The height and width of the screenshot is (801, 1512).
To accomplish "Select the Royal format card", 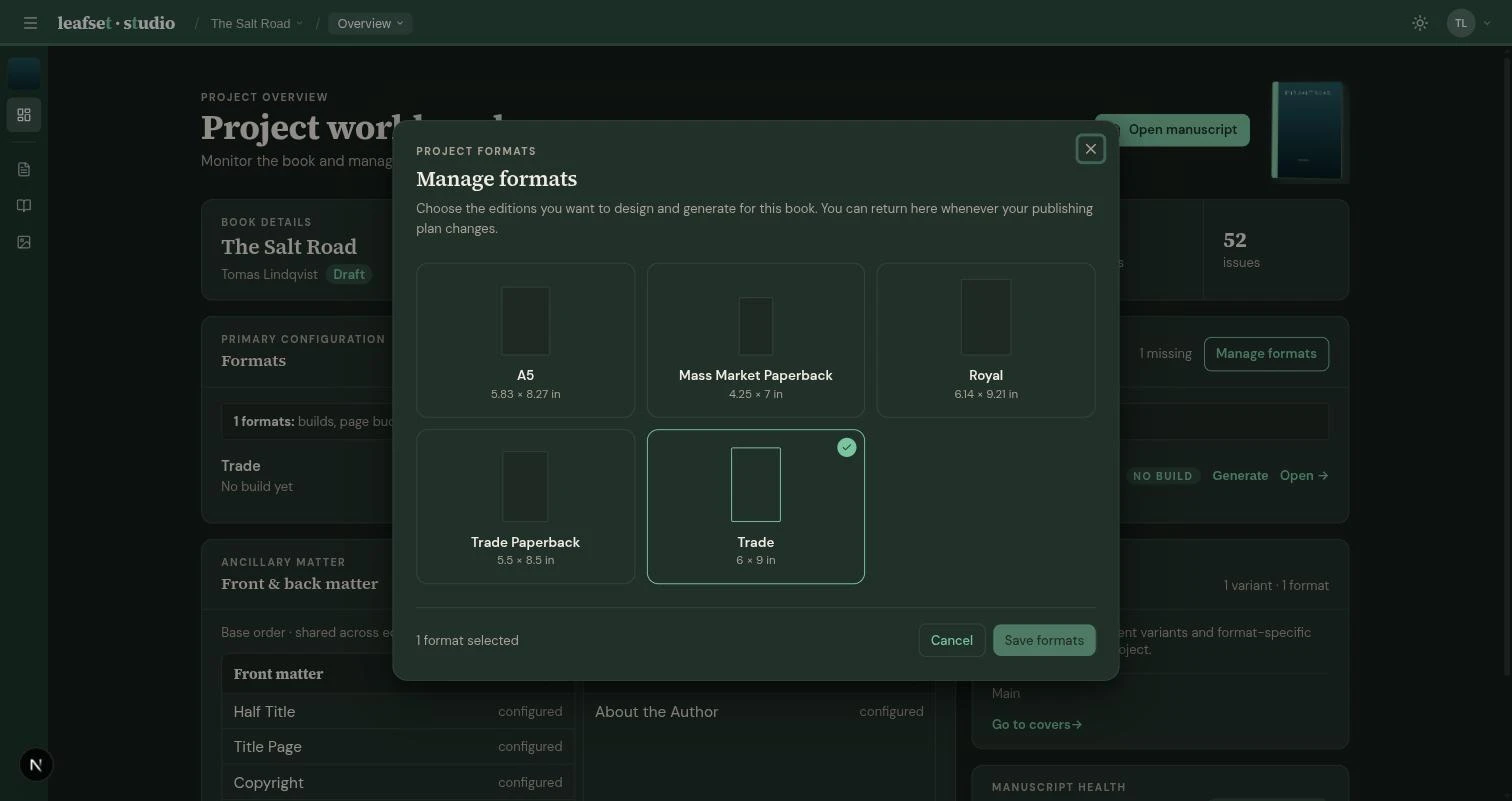I will click(986, 340).
